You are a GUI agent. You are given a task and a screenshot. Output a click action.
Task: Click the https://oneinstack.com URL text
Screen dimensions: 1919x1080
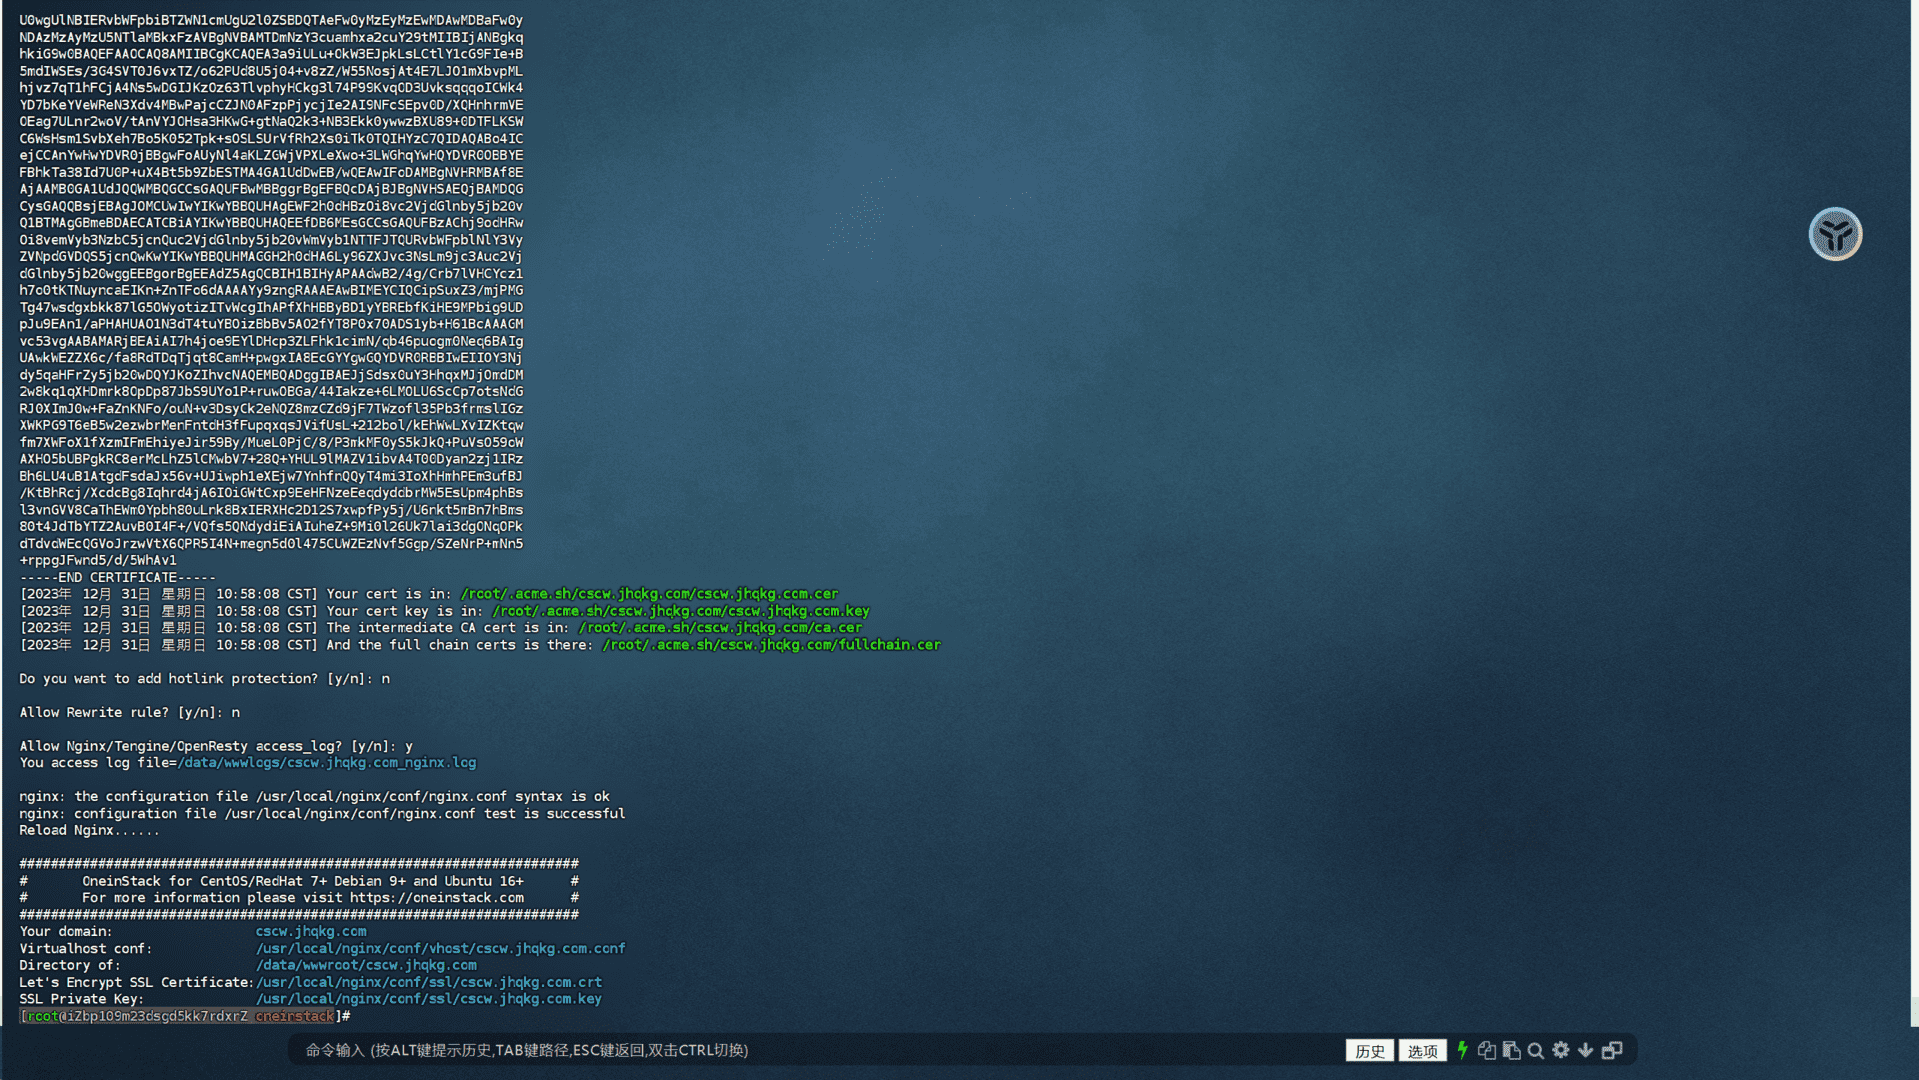tap(437, 898)
